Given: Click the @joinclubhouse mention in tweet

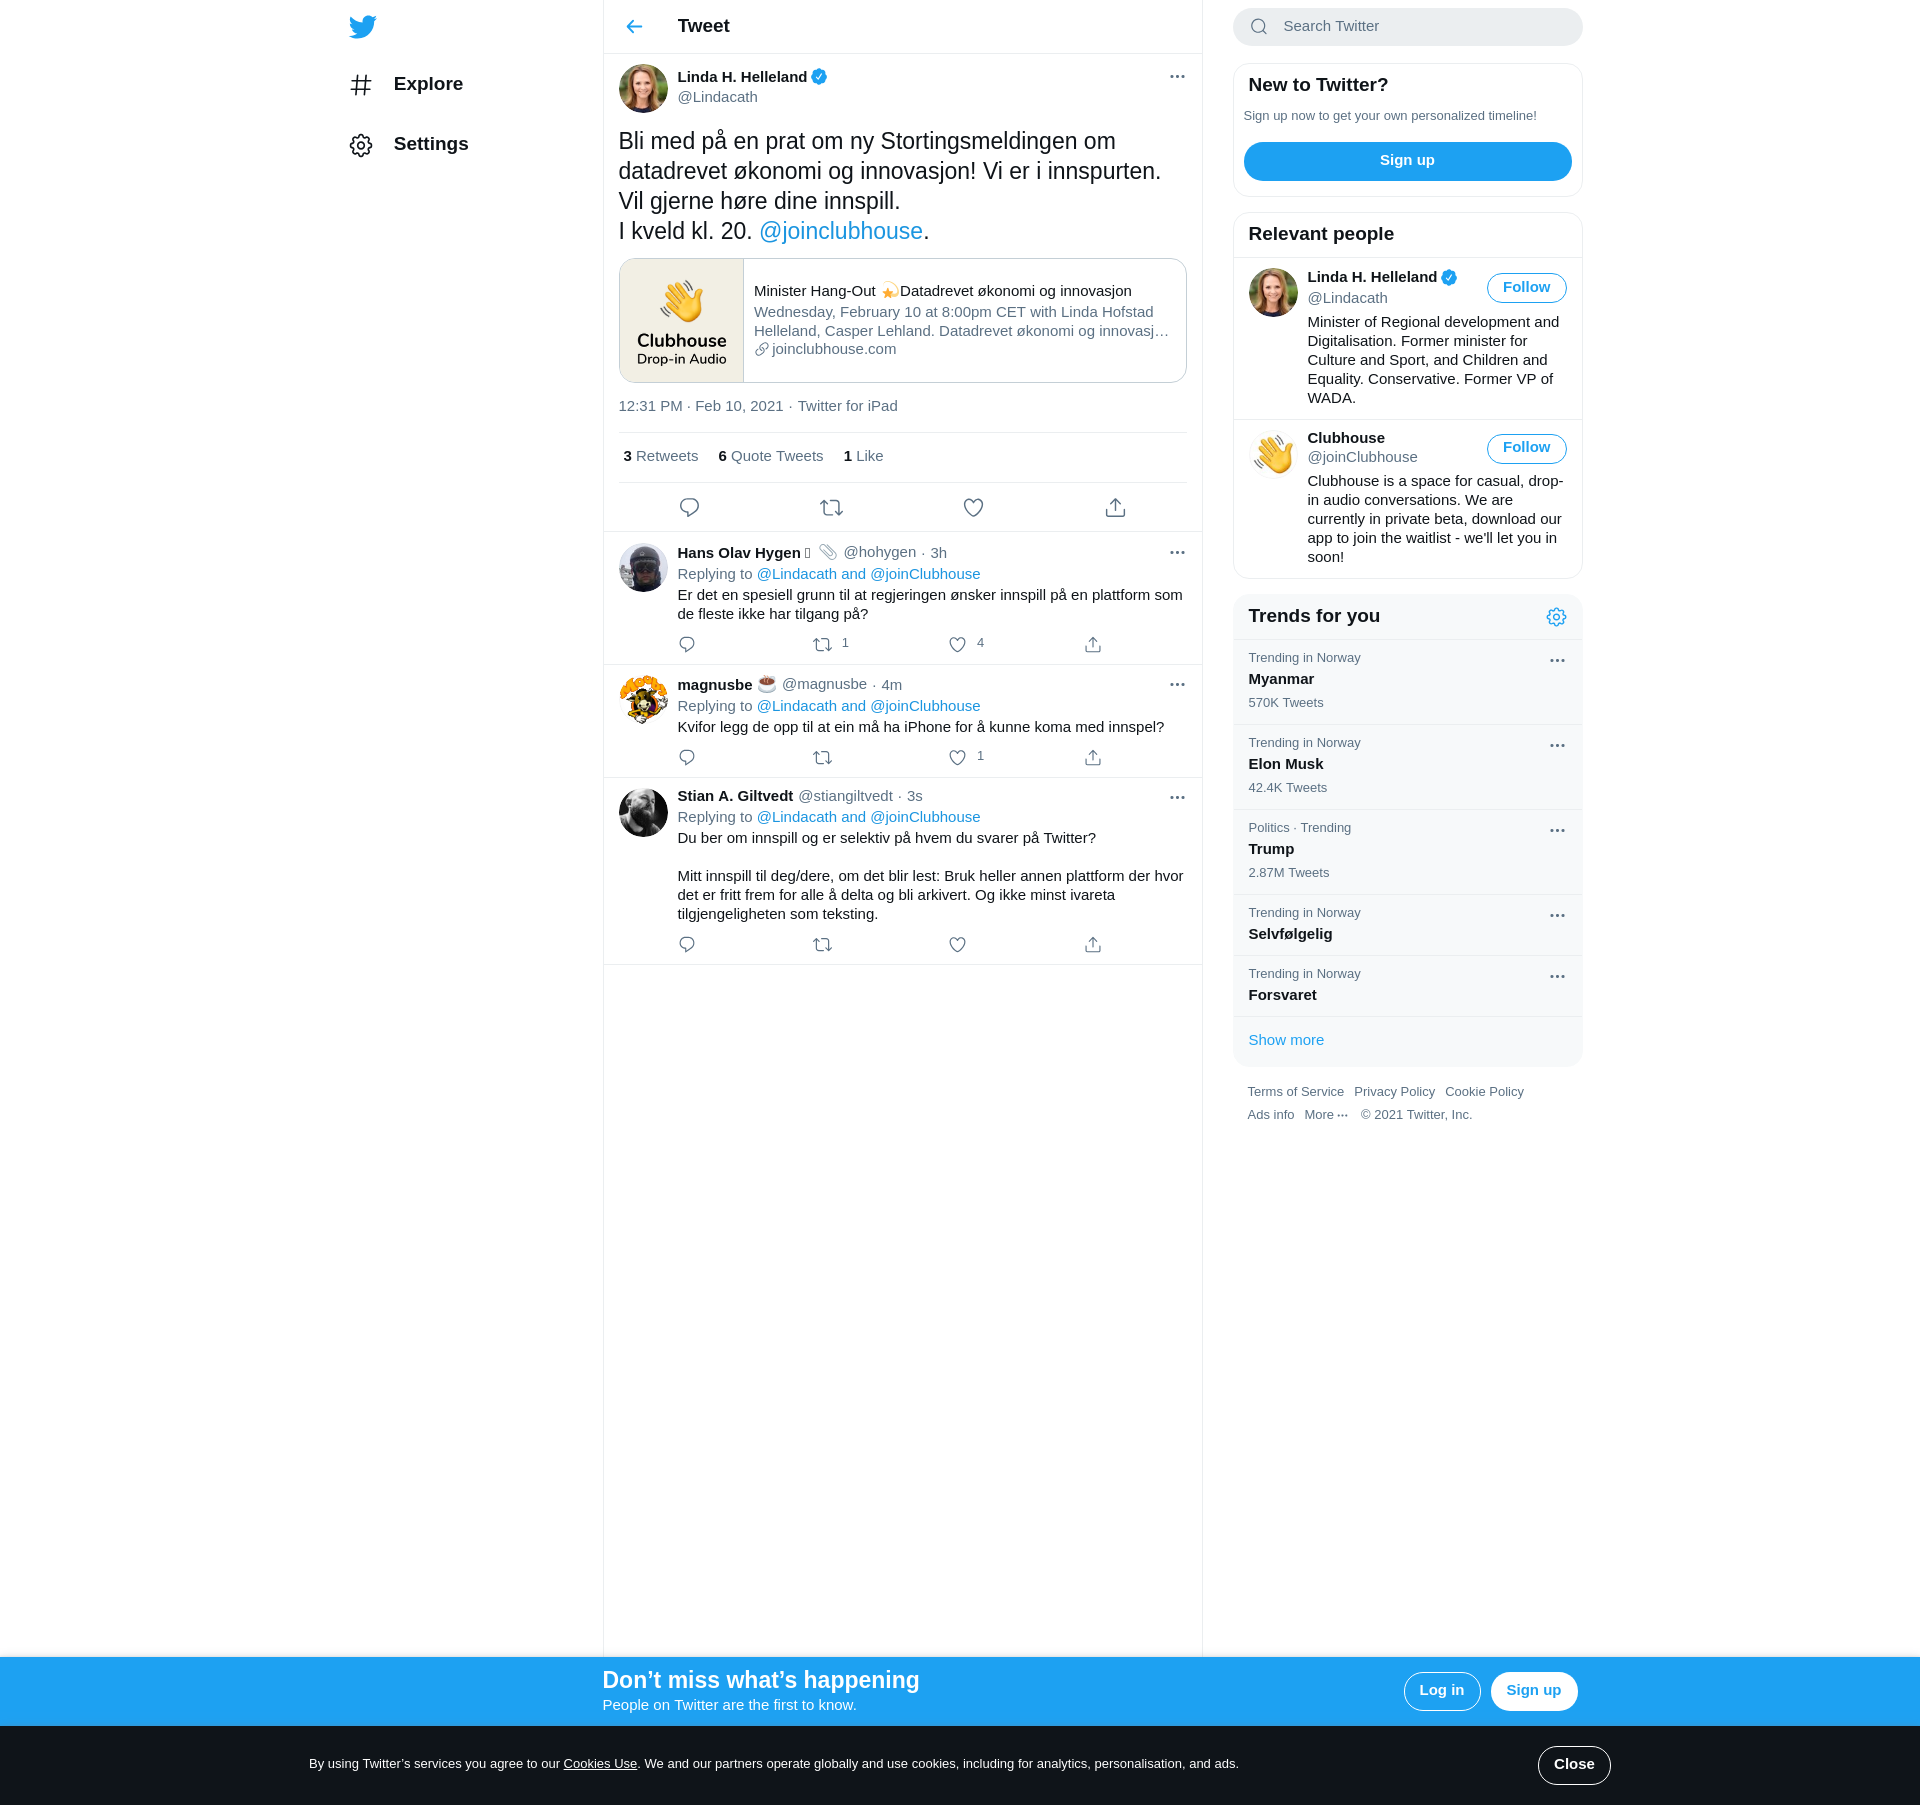Looking at the screenshot, I should point(841,231).
